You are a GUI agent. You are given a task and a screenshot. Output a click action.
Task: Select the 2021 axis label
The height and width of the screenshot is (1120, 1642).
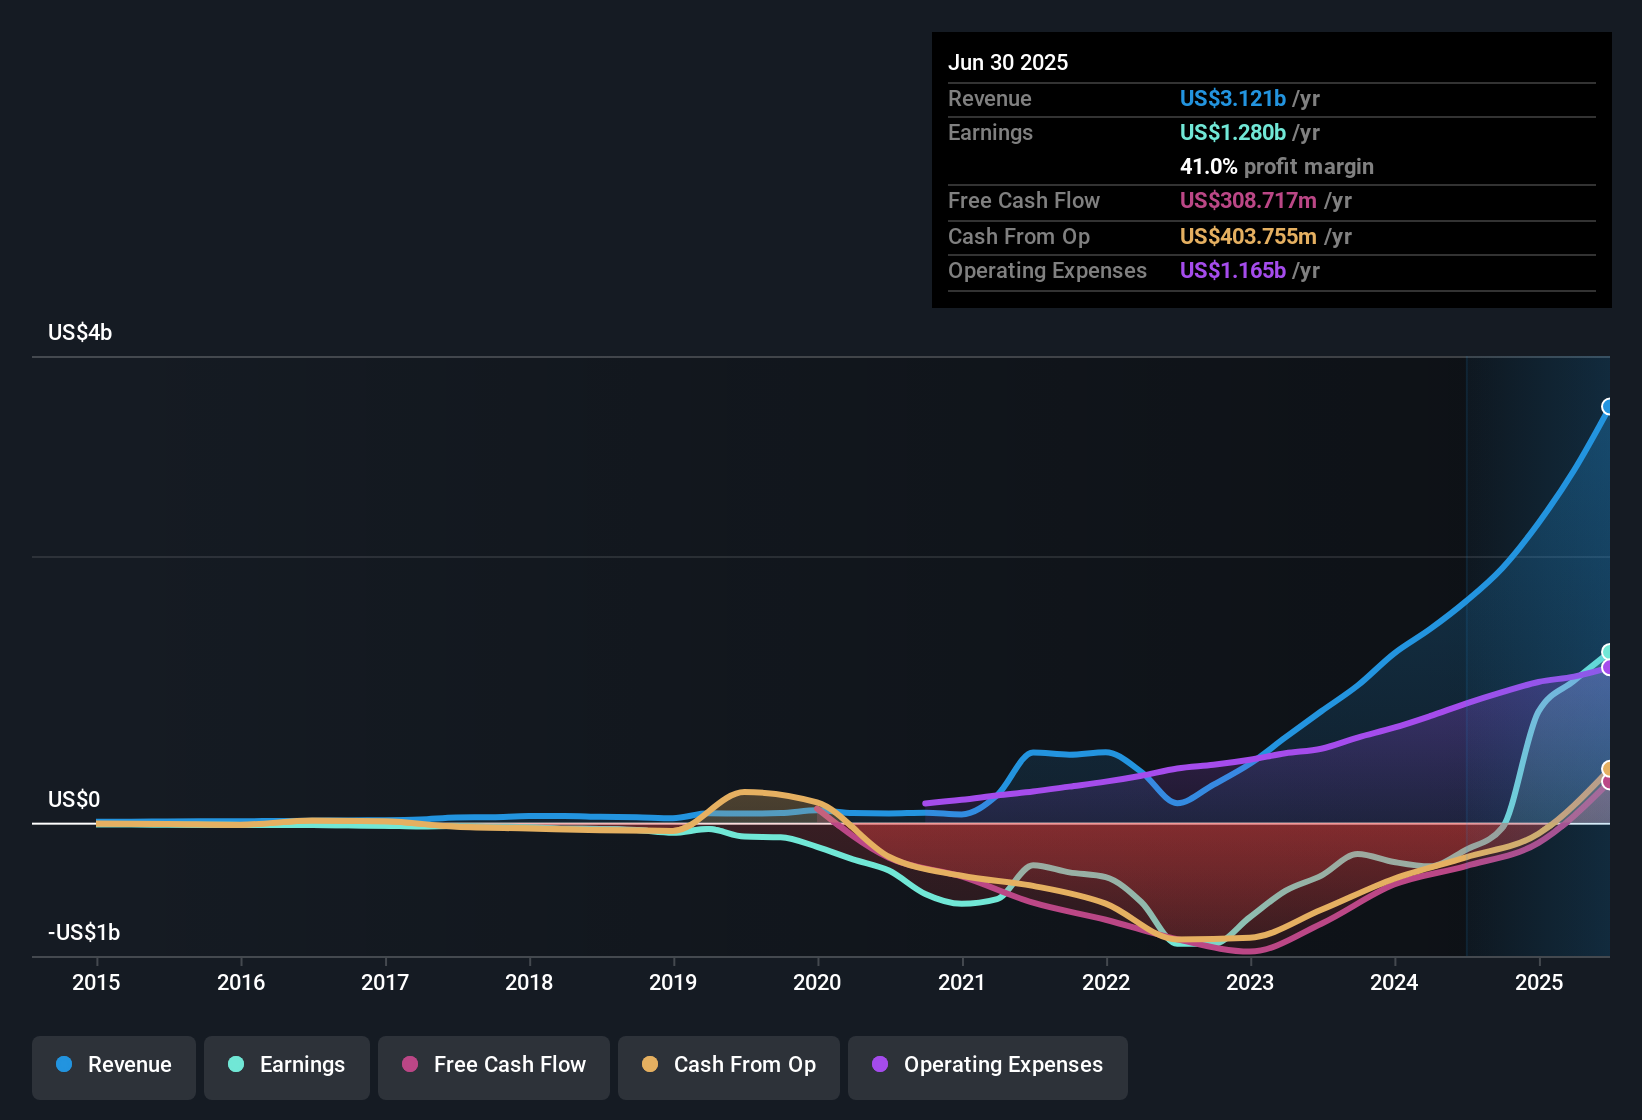click(x=961, y=983)
